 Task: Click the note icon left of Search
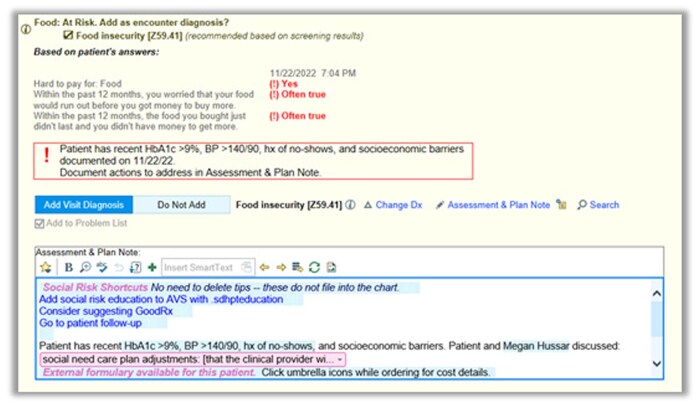coord(562,205)
